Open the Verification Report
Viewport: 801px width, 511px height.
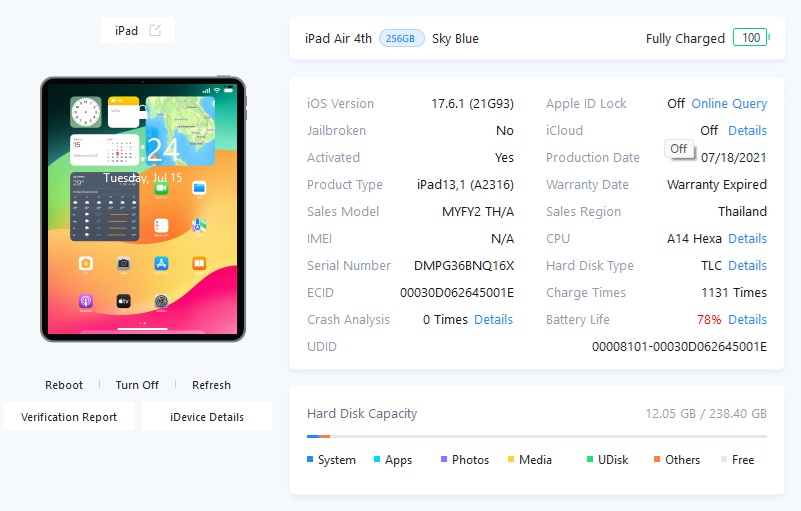[x=69, y=416]
